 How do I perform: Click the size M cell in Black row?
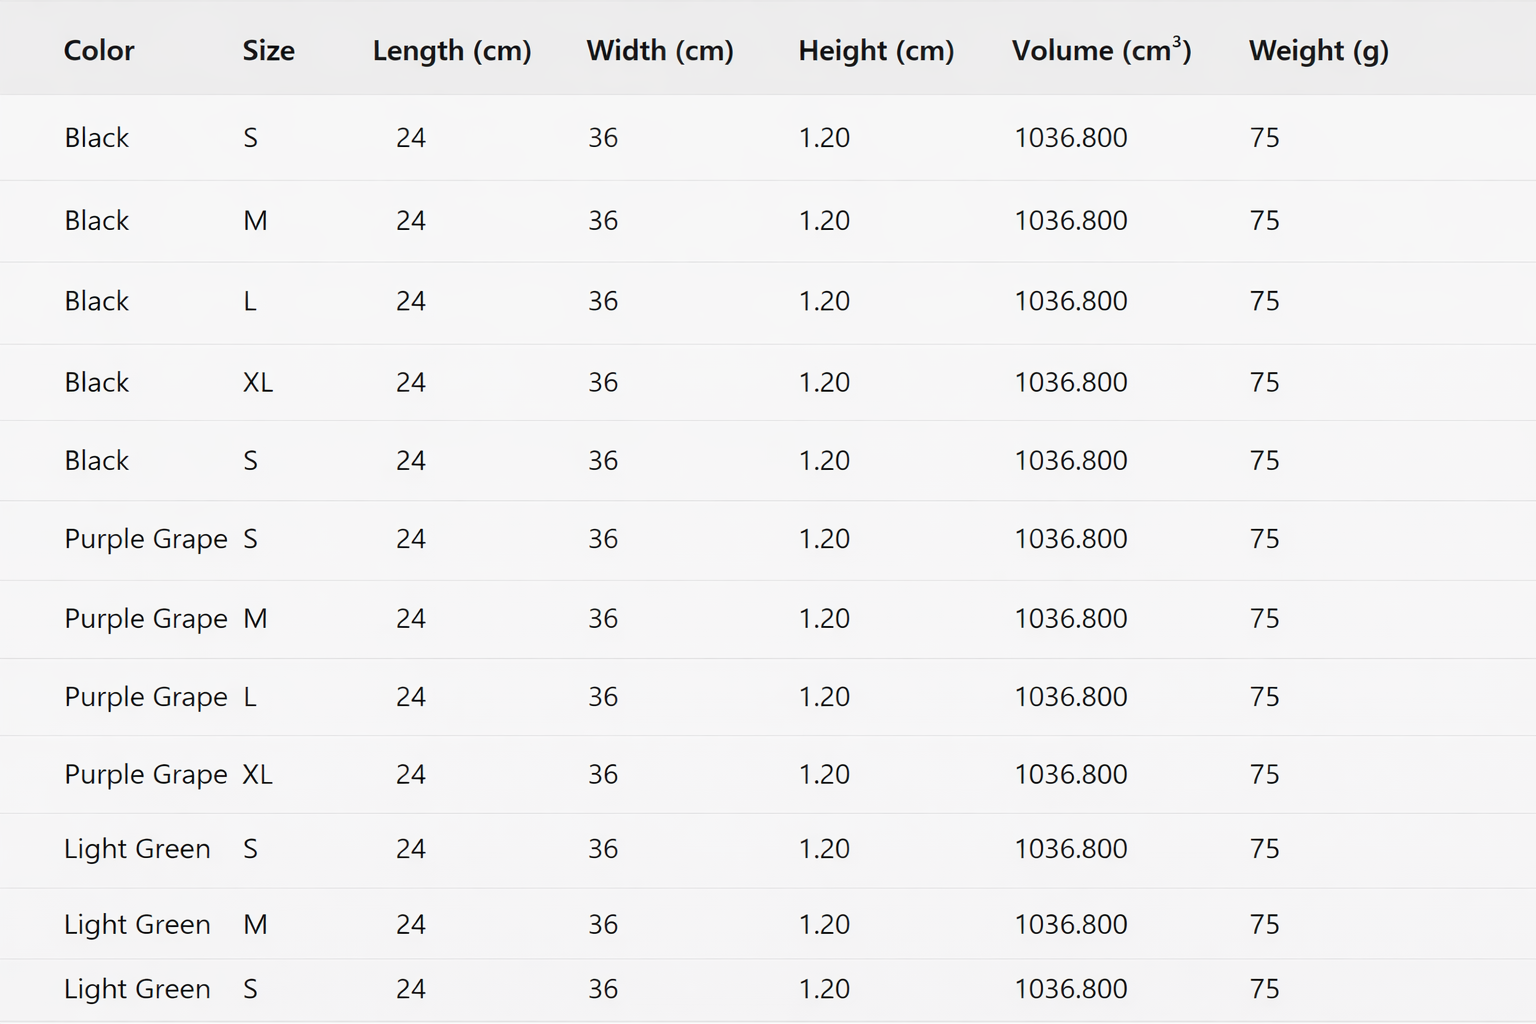point(255,220)
